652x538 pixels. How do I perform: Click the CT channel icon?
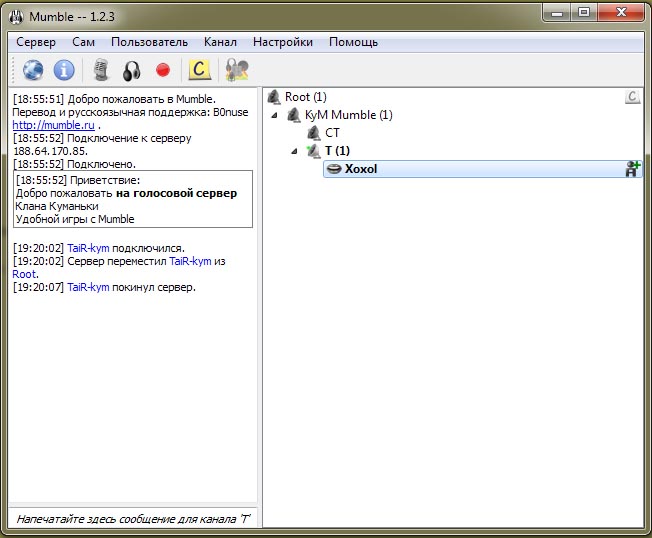tap(314, 133)
